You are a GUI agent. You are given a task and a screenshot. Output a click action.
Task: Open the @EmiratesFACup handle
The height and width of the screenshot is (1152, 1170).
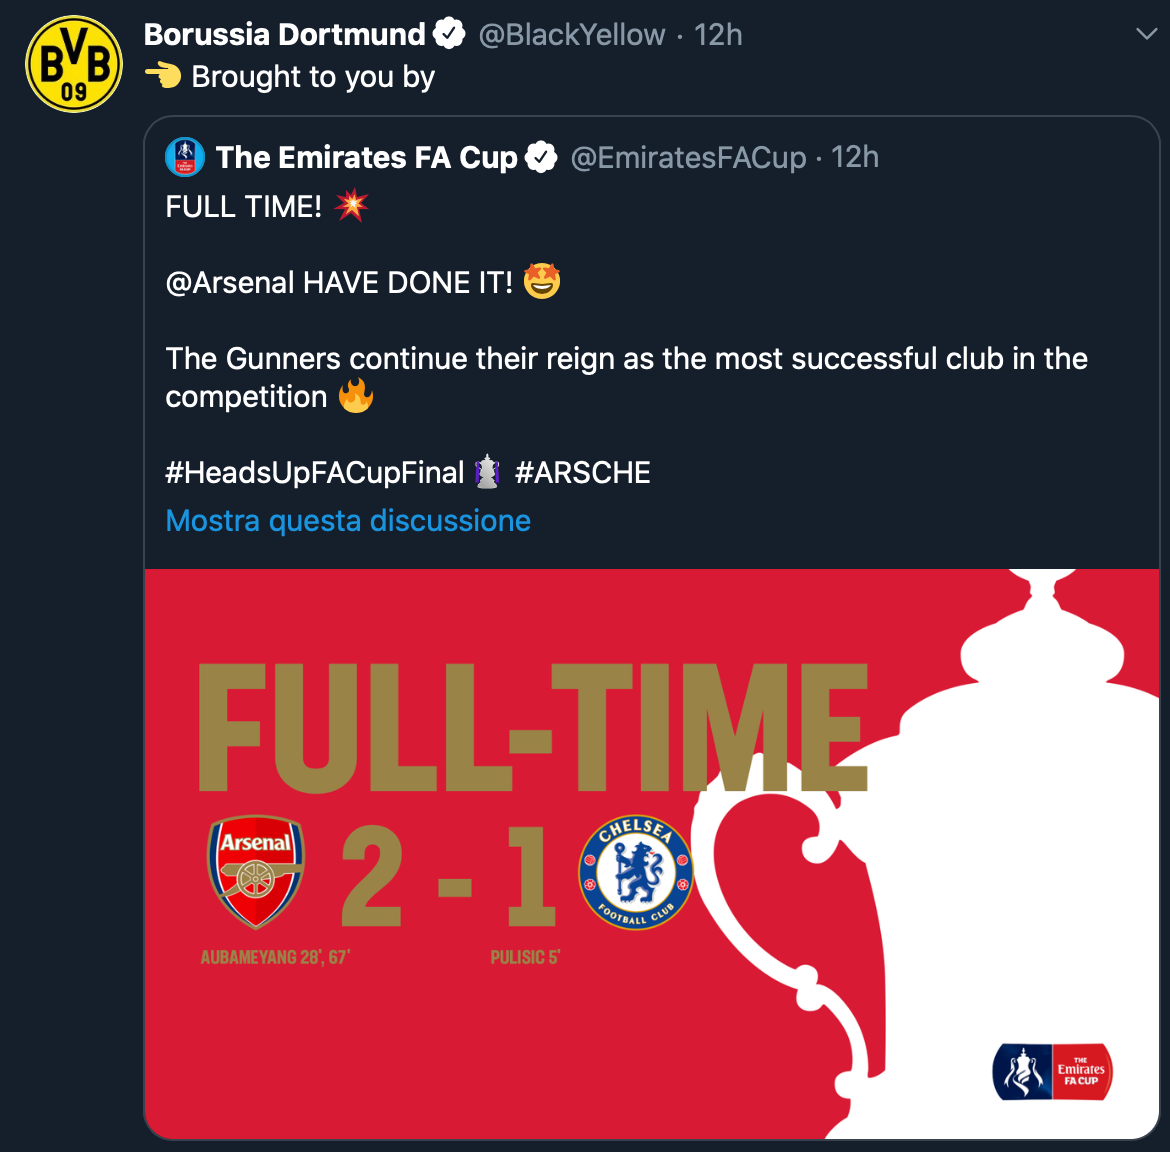point(688,157)
